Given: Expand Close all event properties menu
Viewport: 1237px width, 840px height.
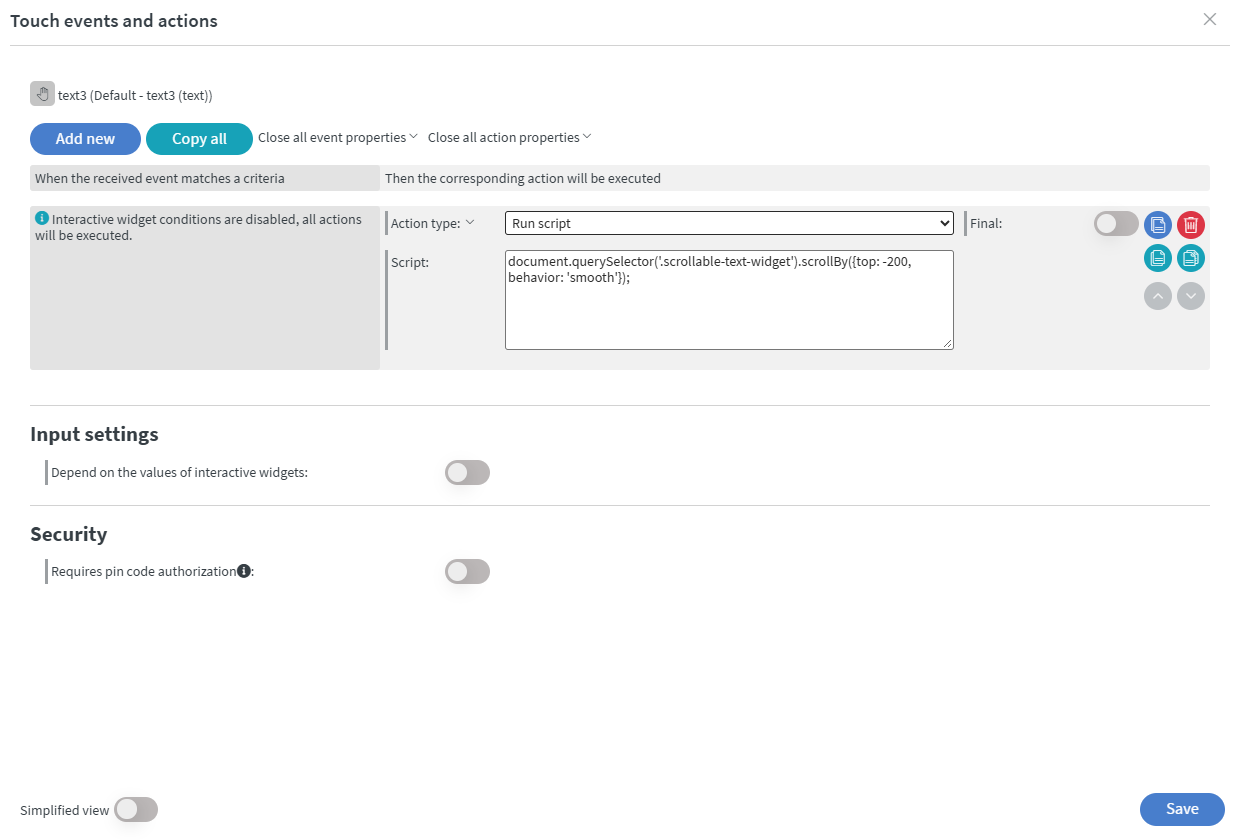Looking at the screenshot, I should [338, 137].
